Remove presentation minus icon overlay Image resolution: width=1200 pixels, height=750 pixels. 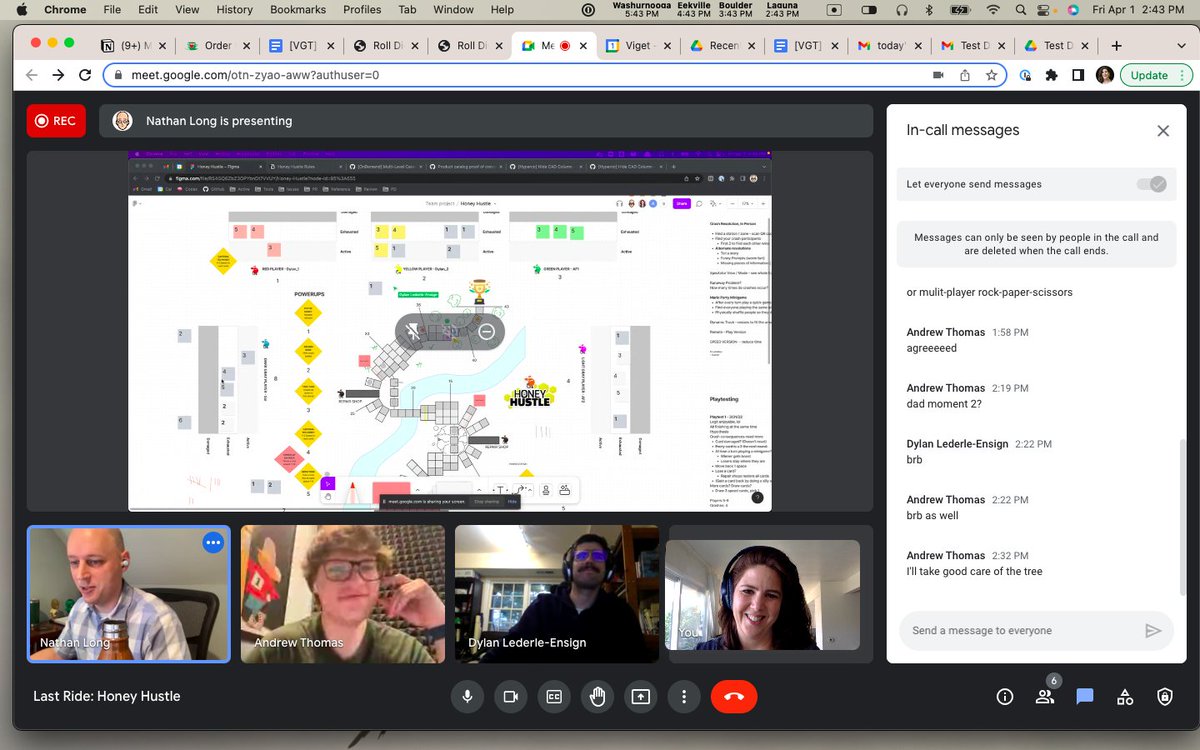[486, 331]
